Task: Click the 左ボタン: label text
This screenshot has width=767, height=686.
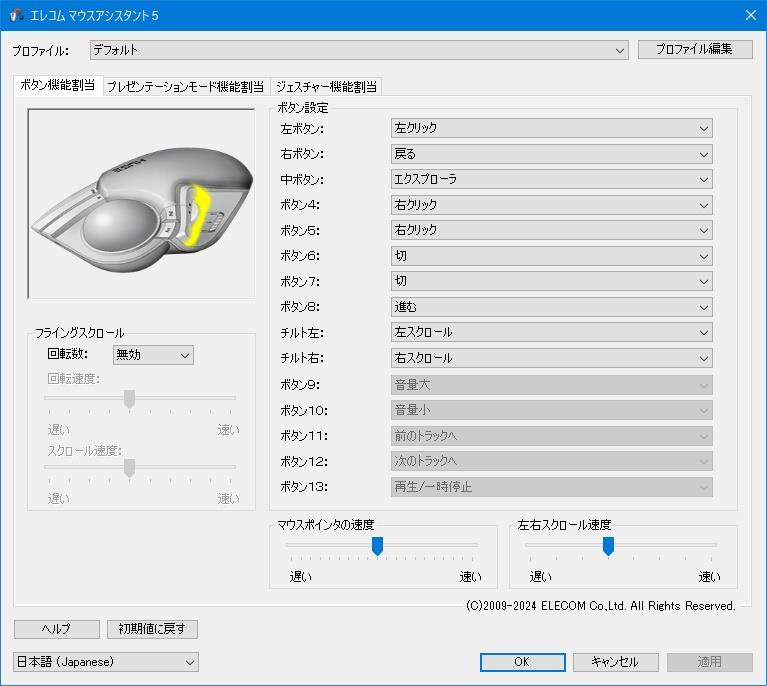Action: click(302, 129)
